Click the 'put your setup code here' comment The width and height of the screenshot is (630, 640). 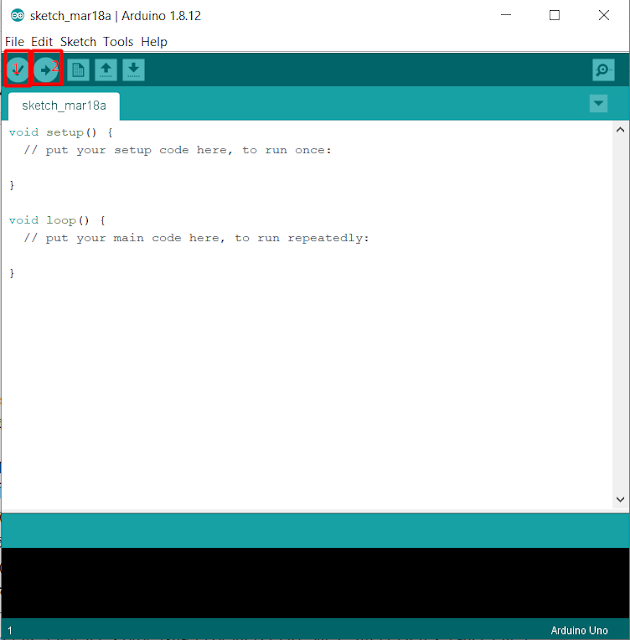pyautogui.click(x=177, y=150)
